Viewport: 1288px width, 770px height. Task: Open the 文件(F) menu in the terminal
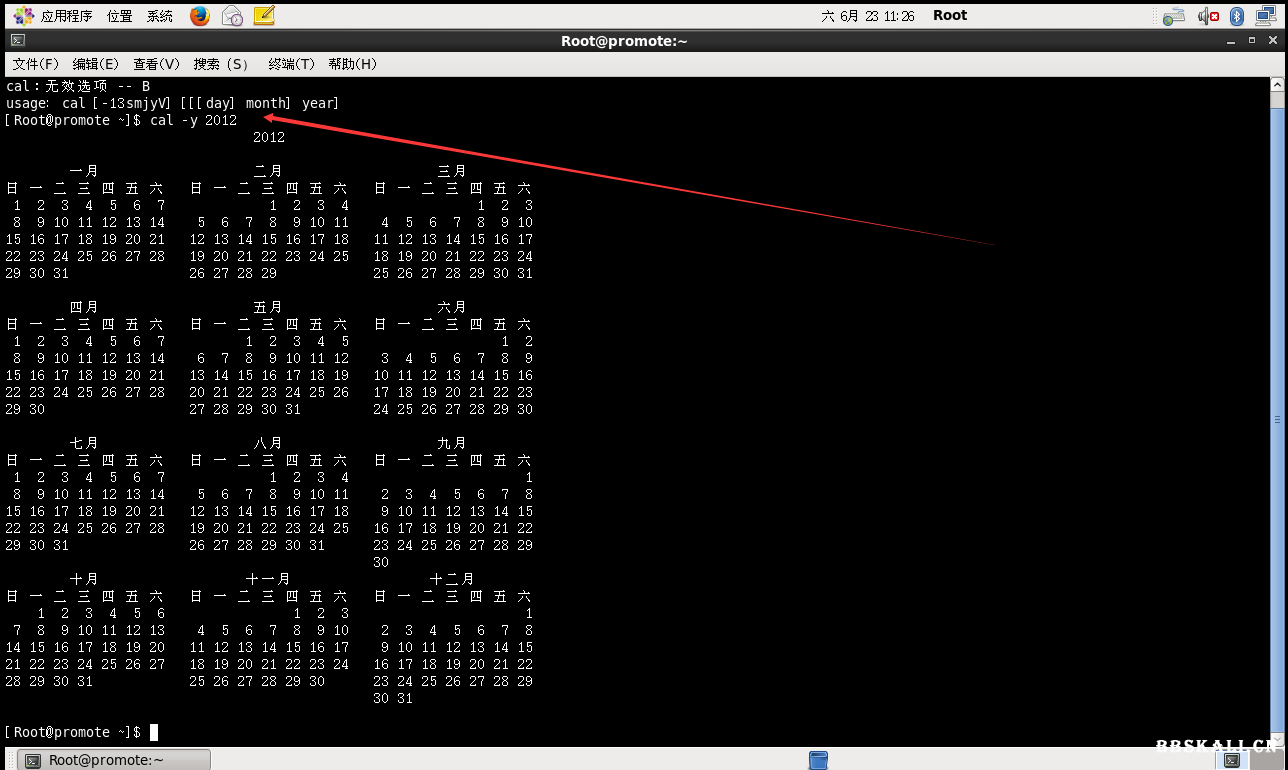[36, 63]
